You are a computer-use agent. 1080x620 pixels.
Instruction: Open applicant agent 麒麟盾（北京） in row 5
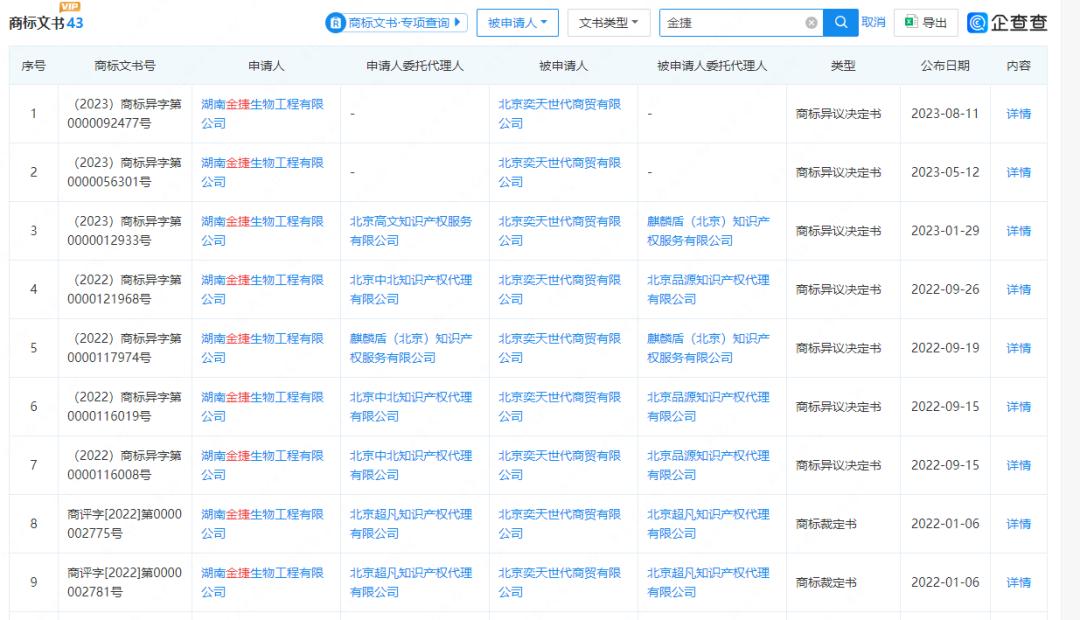(410, 348)
